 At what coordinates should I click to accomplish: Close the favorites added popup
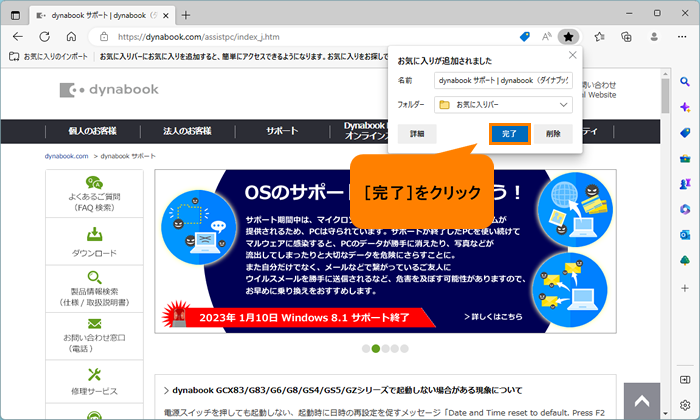pyautogui.click(x=572, y=55)
